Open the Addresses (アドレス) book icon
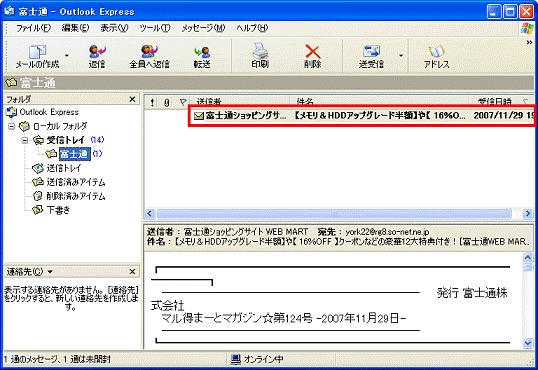Viewport: 538px width, 370px height. coord(436,56)
